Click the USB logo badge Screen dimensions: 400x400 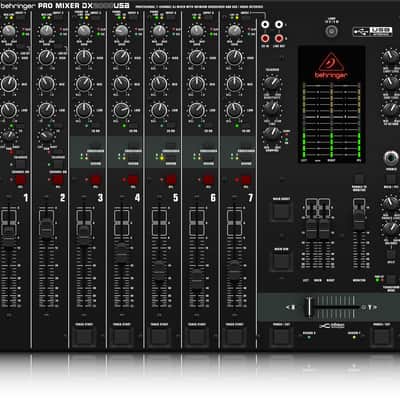pos(372,32)
